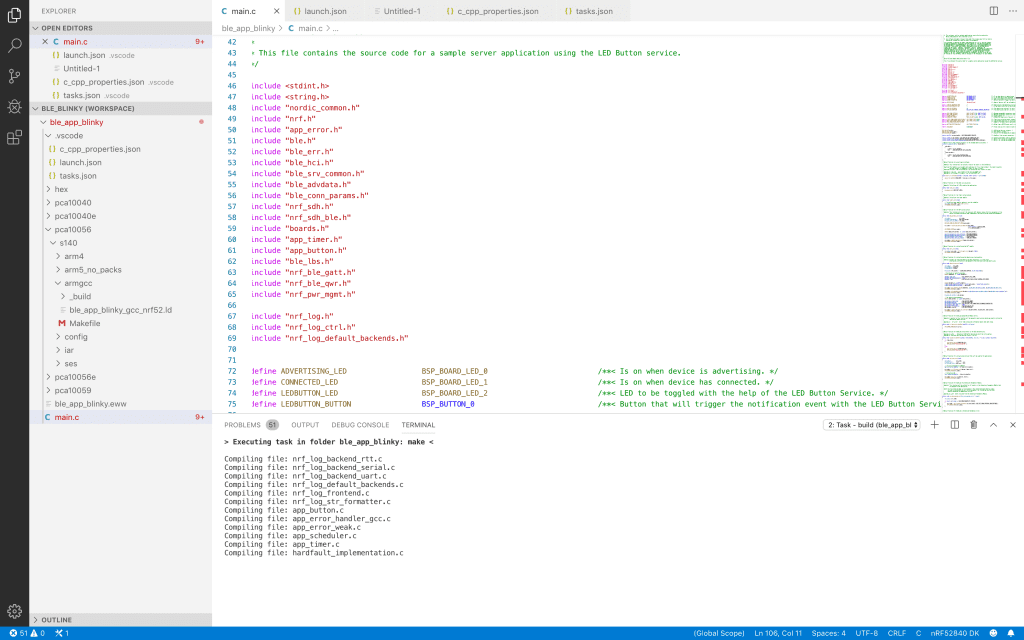The width and height of the screenshot is (1024, 640).
Task: Click the tools icon in status bar
Action: pyautogui.click(x=62, y=633)
